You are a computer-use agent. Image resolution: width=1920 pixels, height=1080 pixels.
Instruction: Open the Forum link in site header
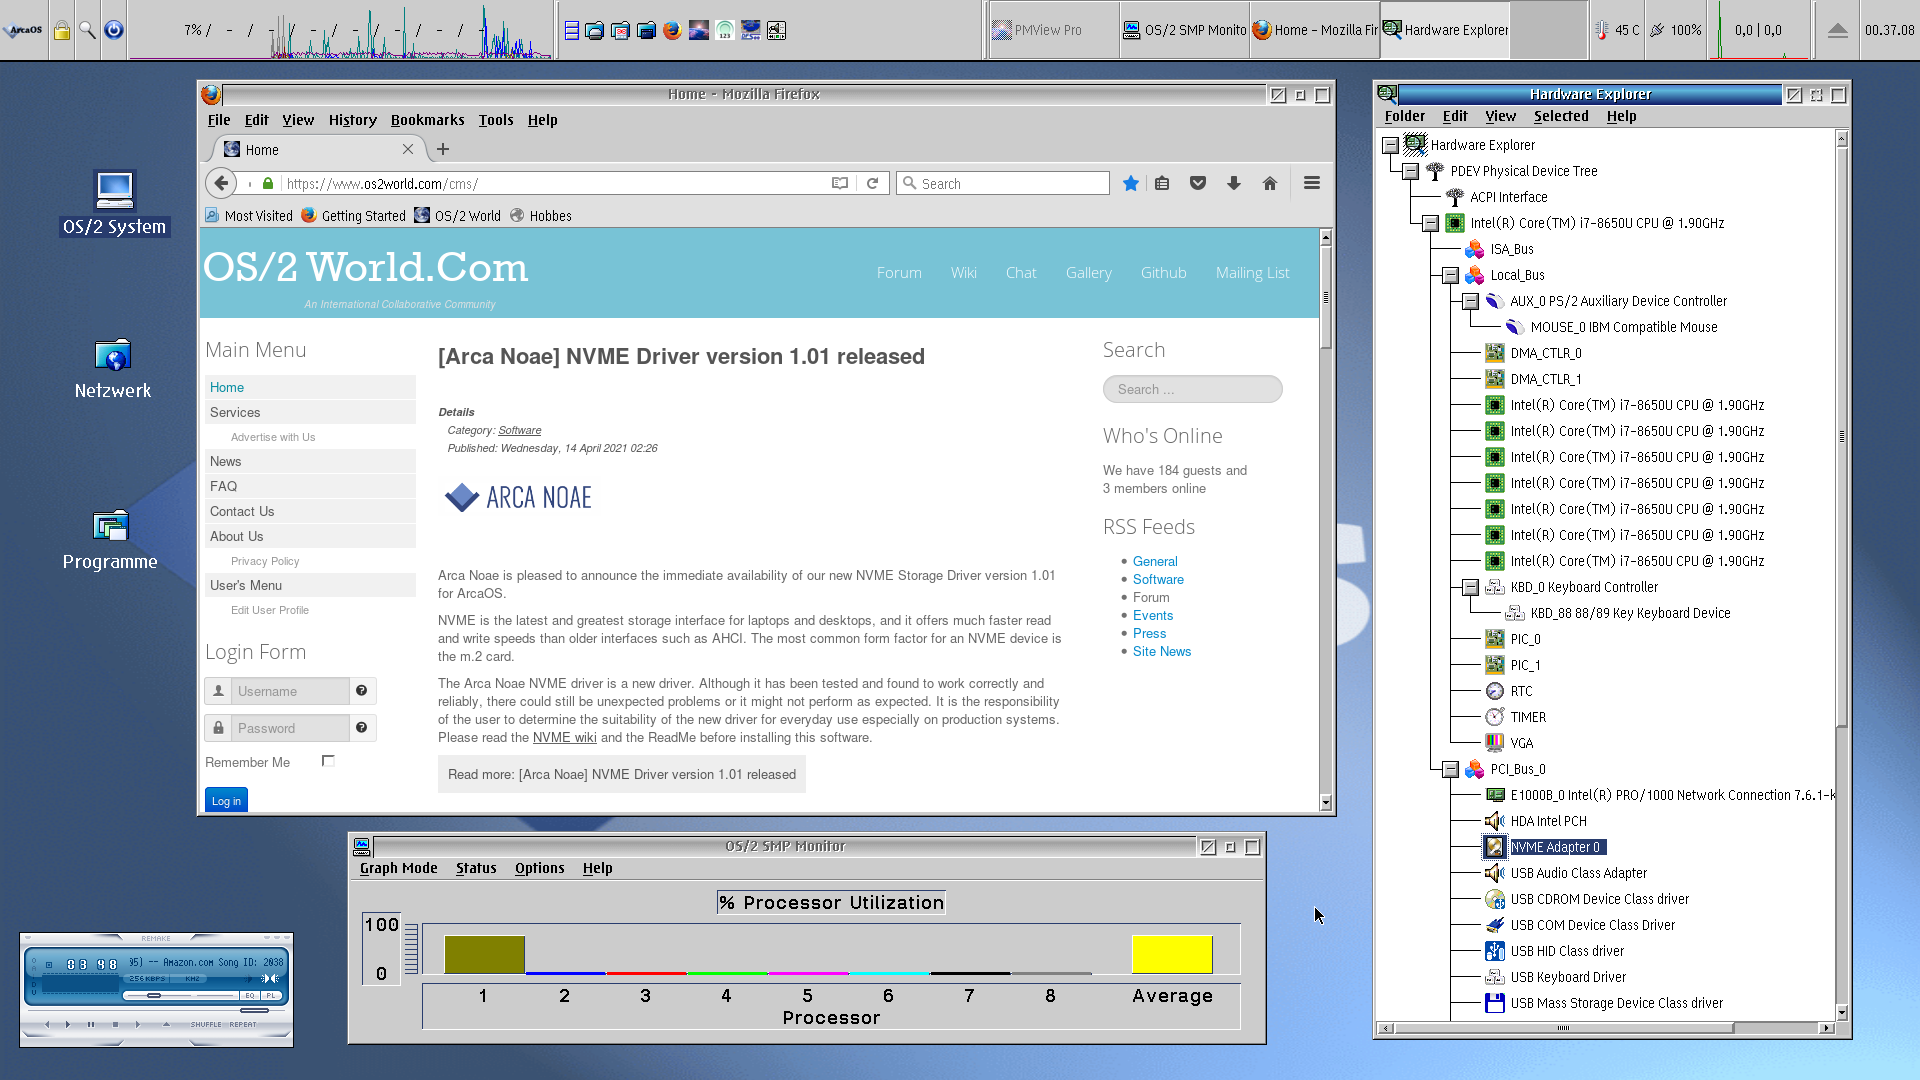[x=899, y=272]
